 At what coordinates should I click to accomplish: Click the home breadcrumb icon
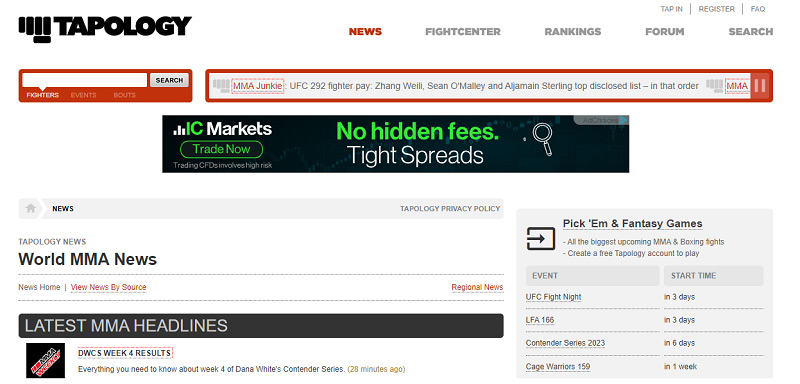point(31,209)
